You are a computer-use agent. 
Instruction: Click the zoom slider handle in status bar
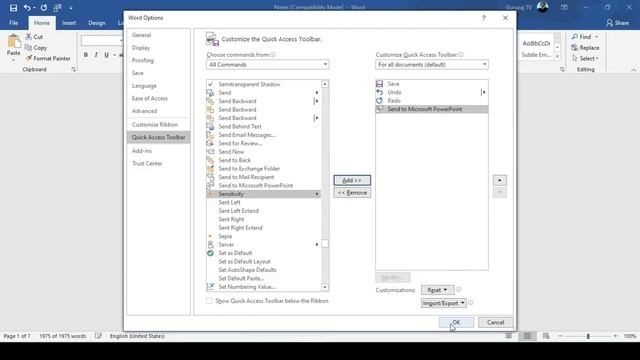[588, 336]
